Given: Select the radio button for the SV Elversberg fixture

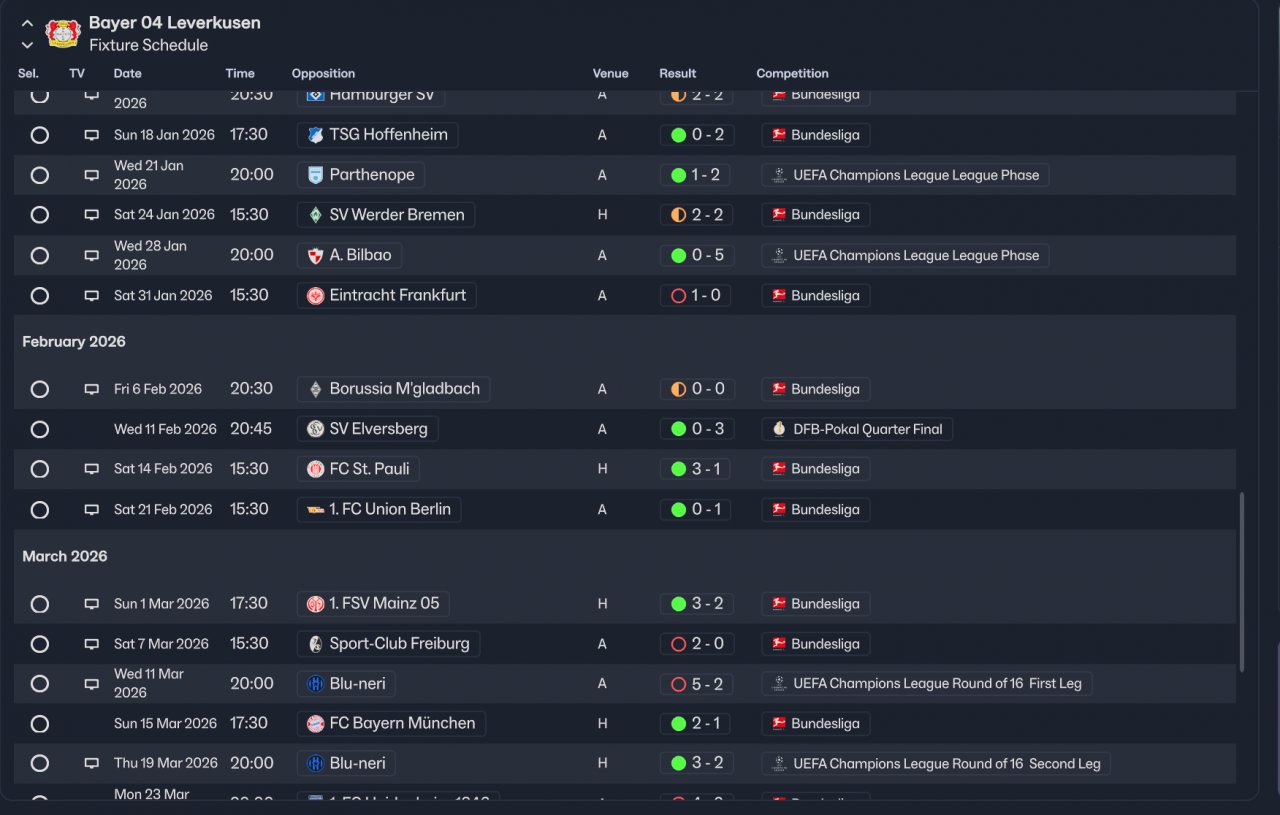Looking at the screenshot, I should click(39, 429).
